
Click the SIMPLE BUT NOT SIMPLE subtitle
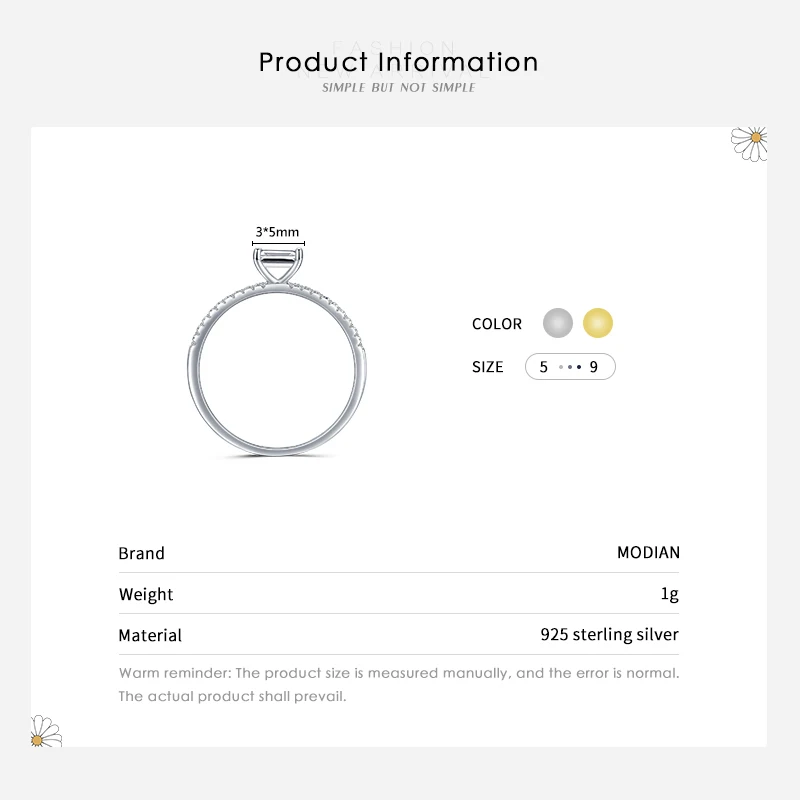[x=399, y=88]
